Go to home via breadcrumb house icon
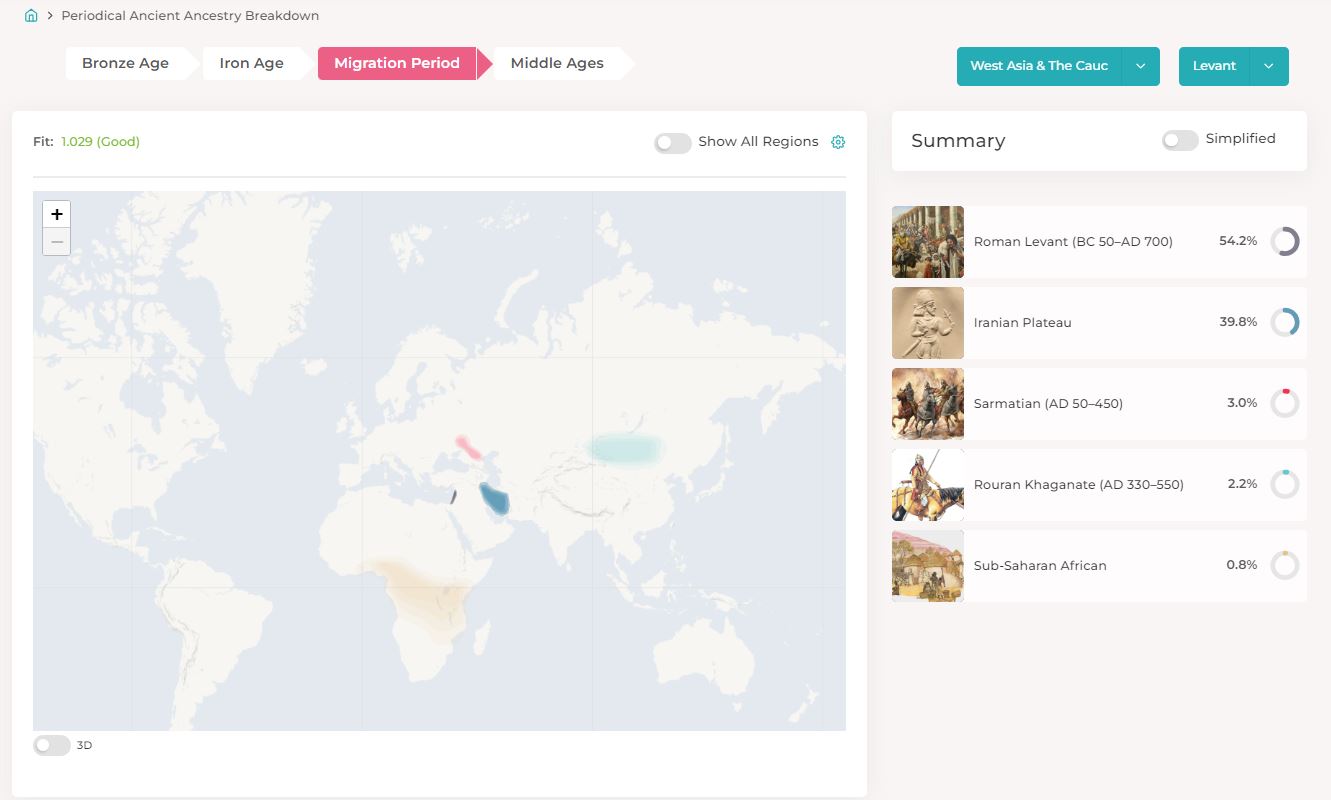The image size is (1331, 800). 31,16
